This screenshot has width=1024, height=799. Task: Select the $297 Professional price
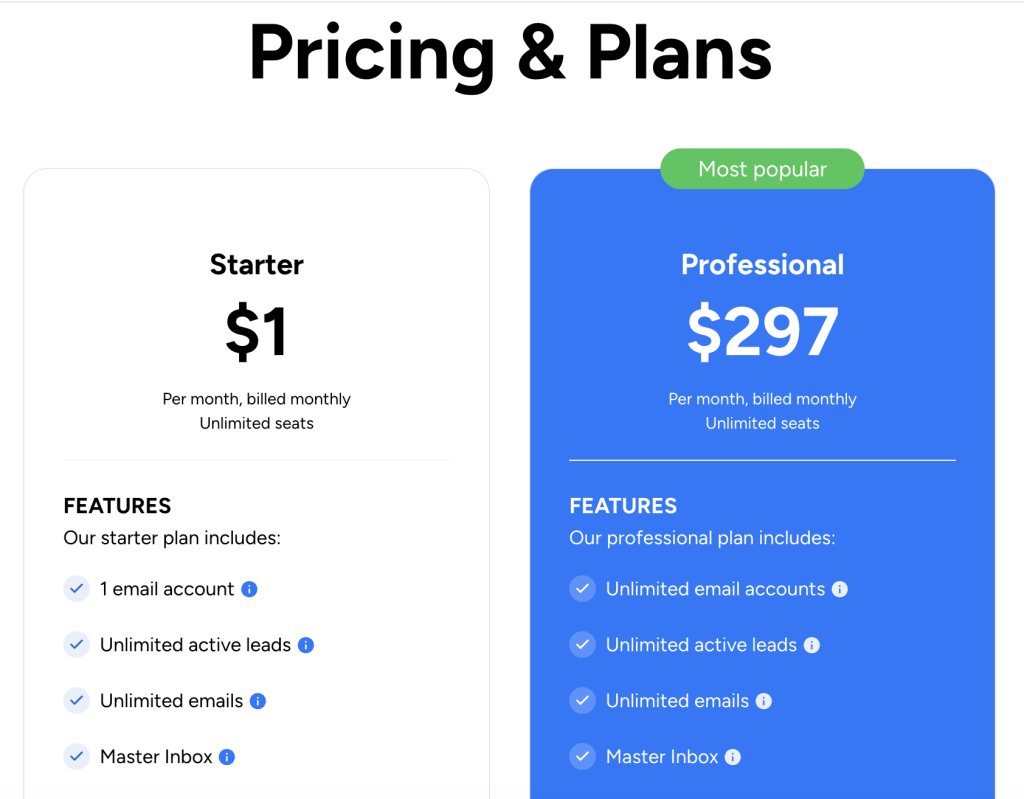click(x=762, y=331)
